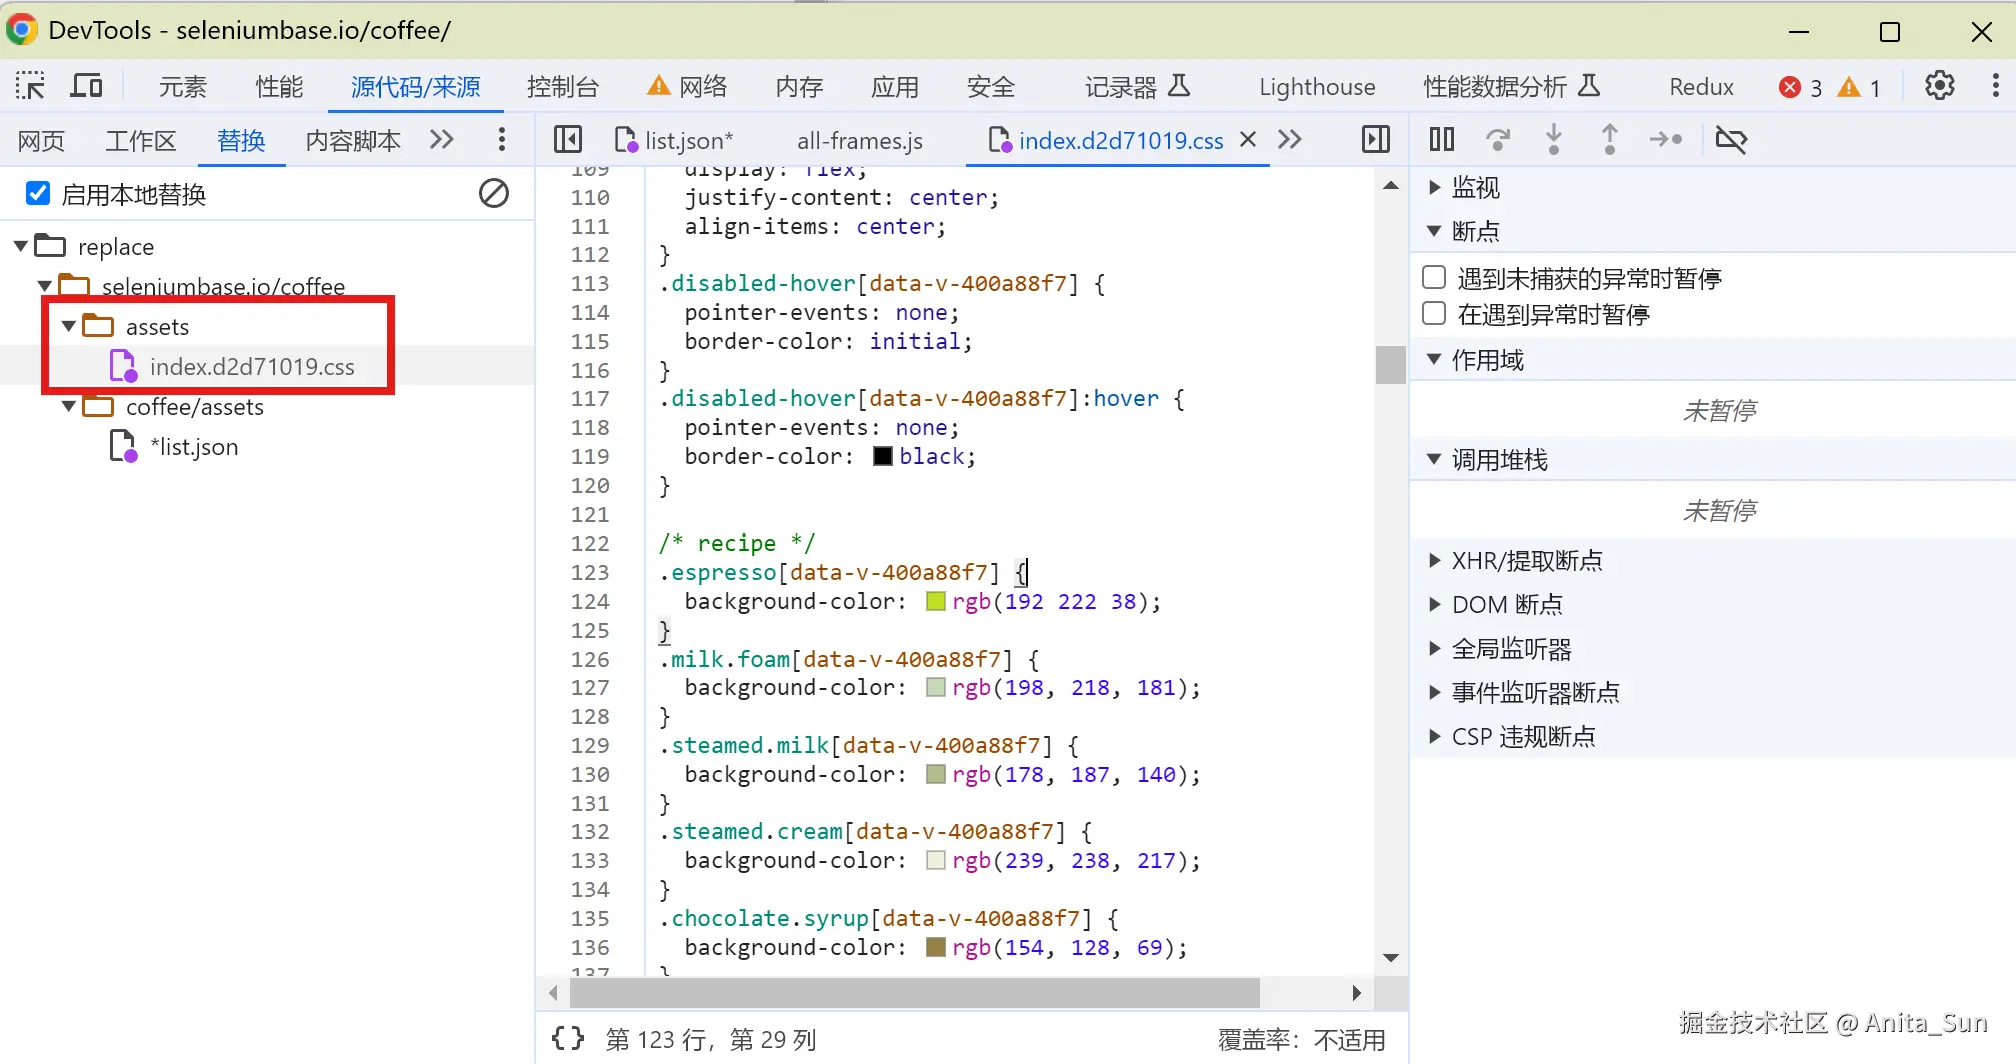This screenshot has height=1064, width=2016.
Task: Close the index.d2d71019.css editor tab
Action: tap(1248, 139)
